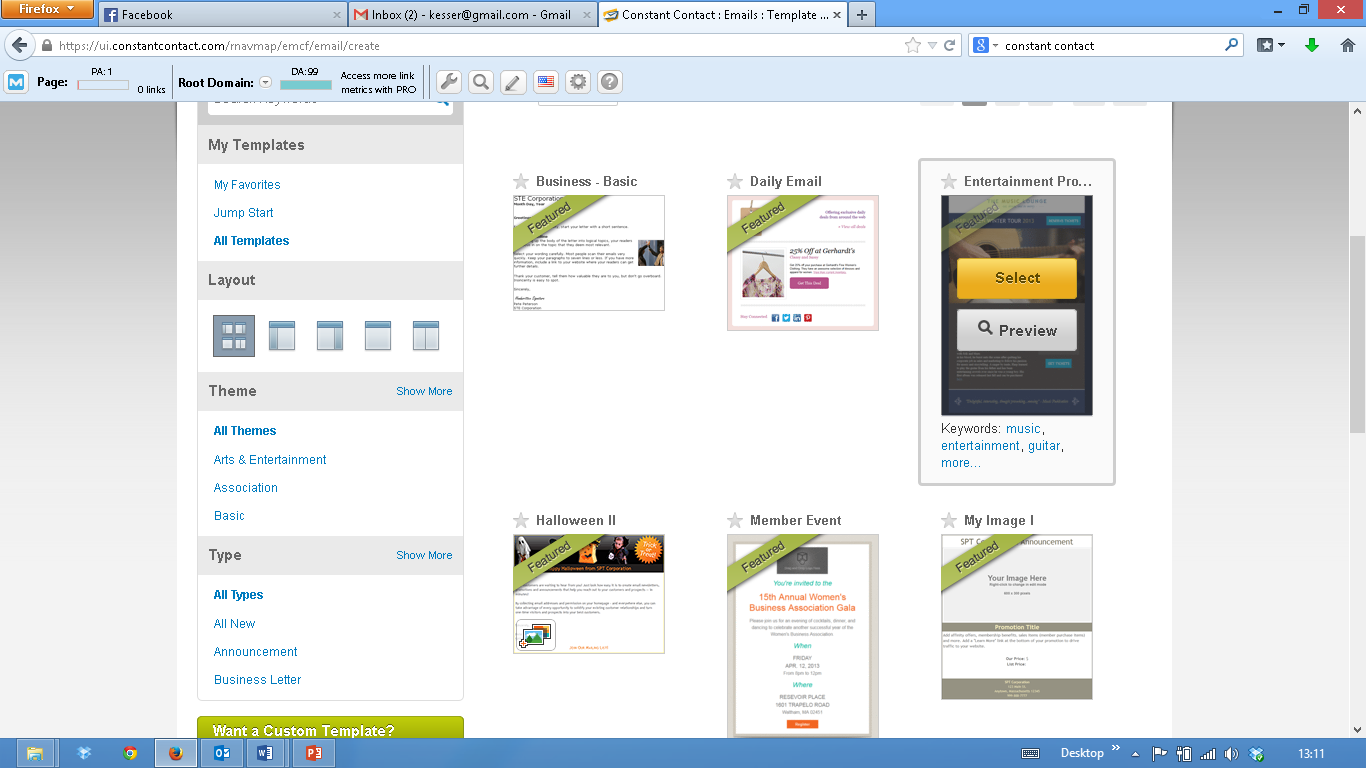
Task: Open the Root Domain dropdown arrow
Action: 266,83
